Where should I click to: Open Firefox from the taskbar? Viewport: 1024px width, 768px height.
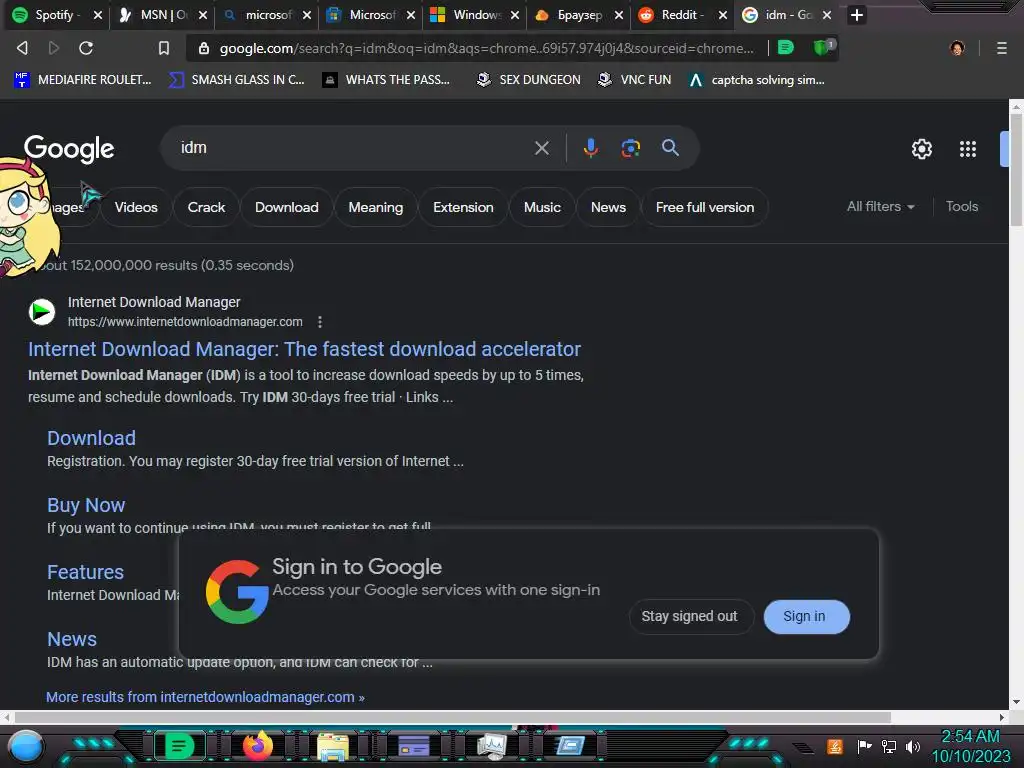pyautogui.click(x=257, y=746)
